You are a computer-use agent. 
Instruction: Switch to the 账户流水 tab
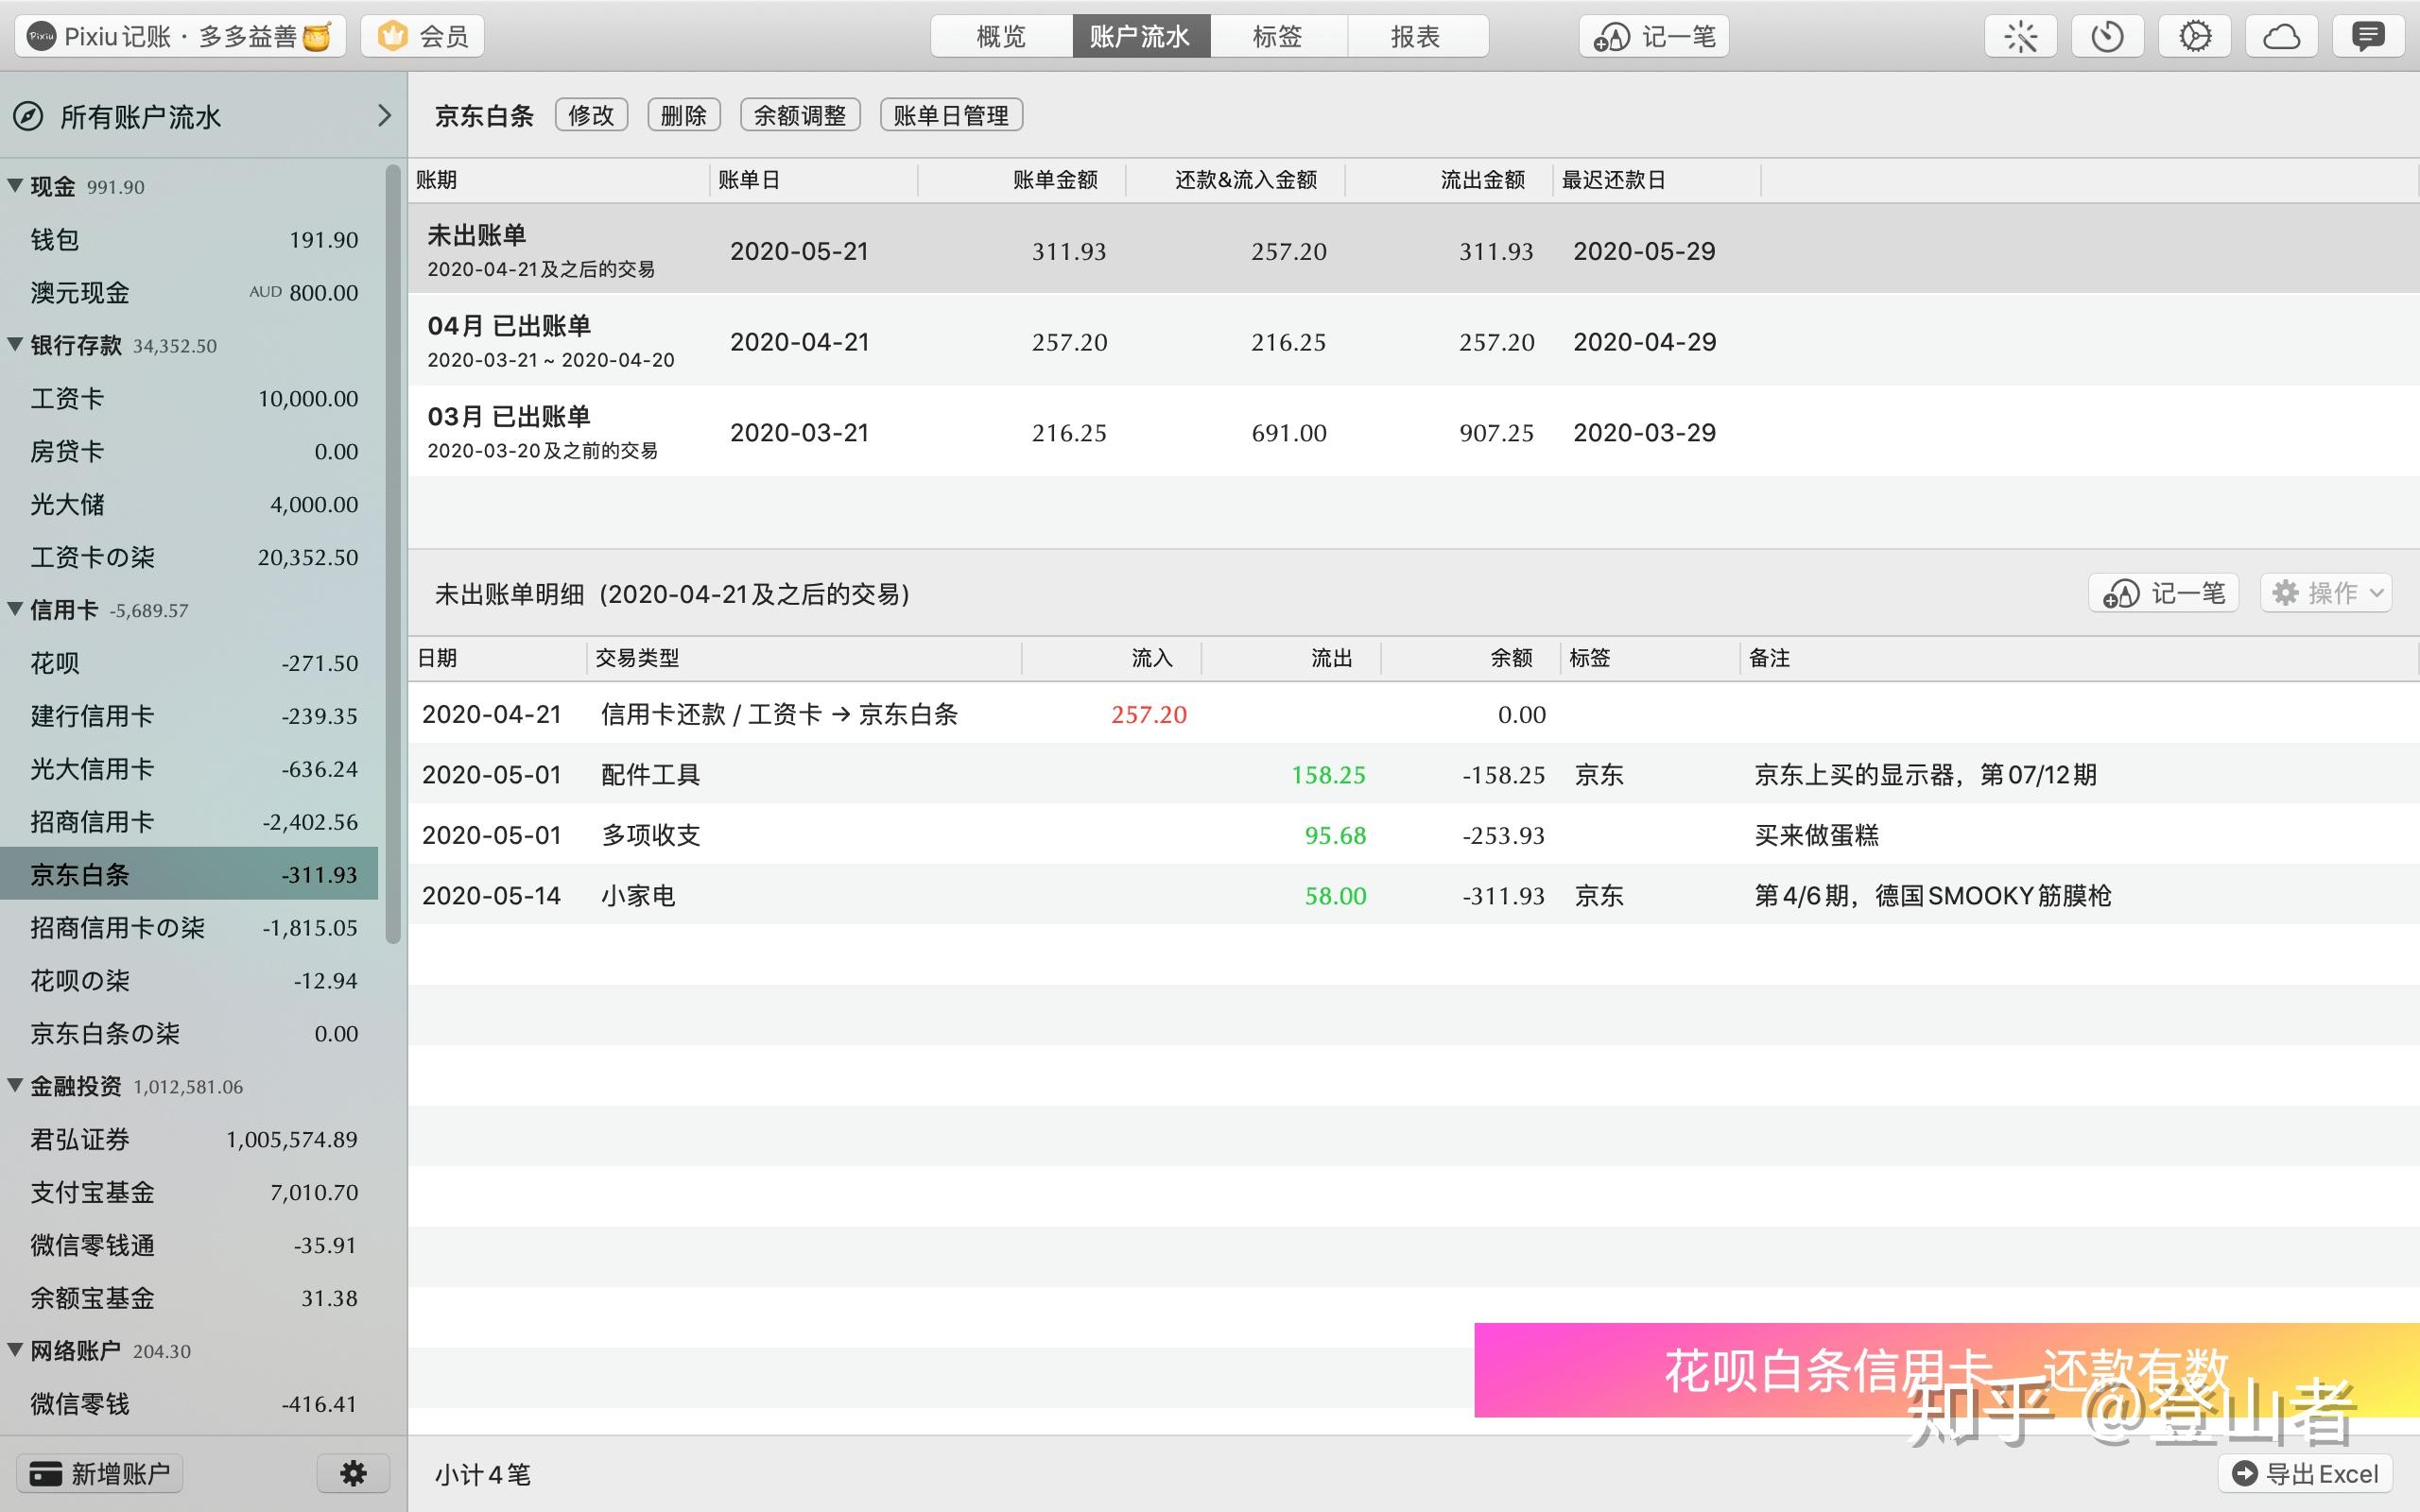click(1141, 37)
